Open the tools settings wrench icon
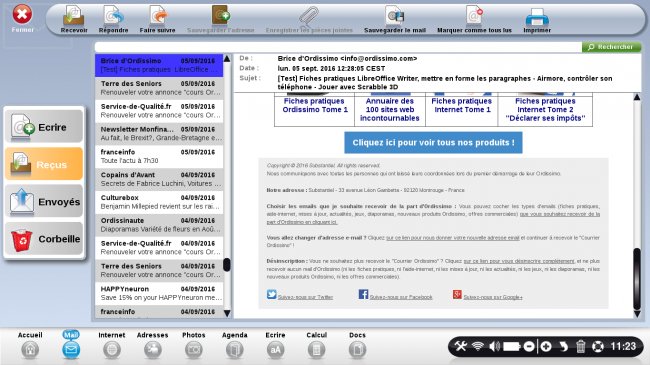This screenshot has height=365, width=650. [461, 346]
